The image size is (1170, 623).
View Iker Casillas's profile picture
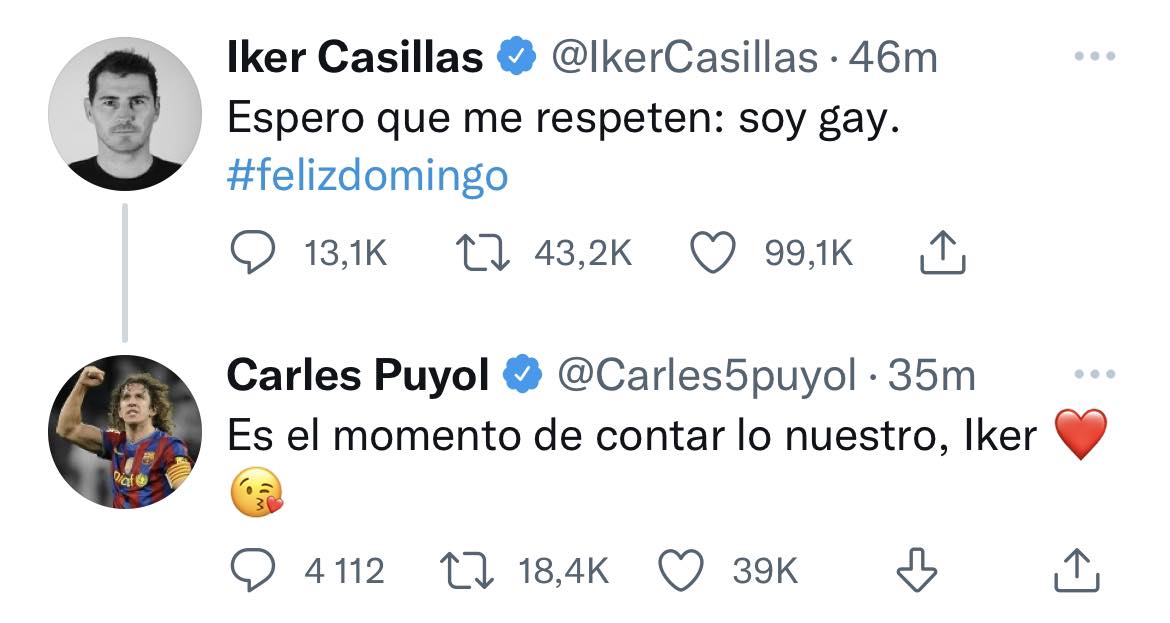[x=125, y=114]
